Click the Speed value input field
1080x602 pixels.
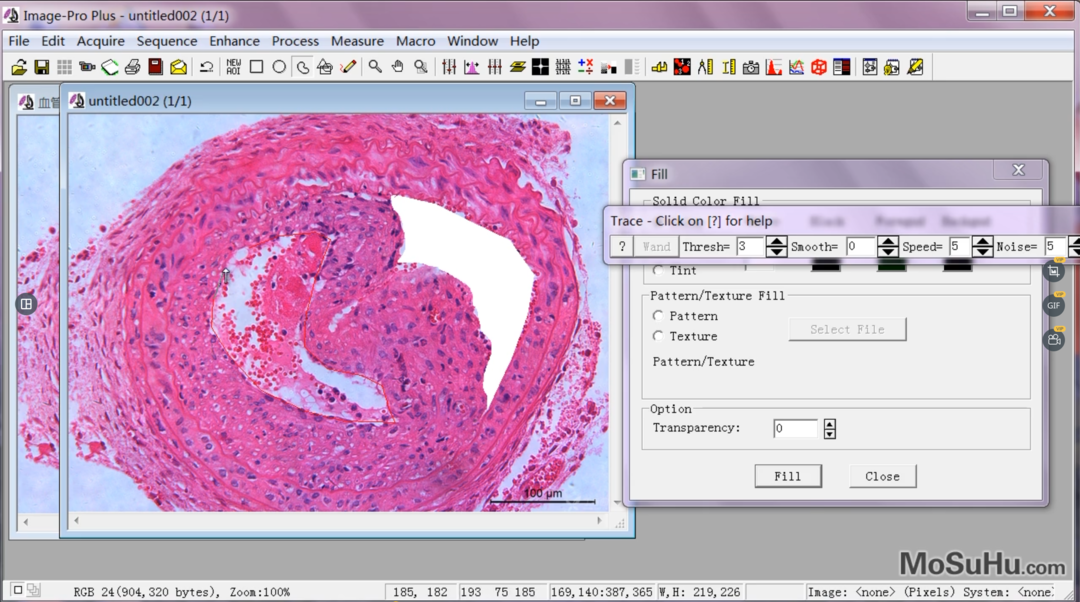[959, 247]
